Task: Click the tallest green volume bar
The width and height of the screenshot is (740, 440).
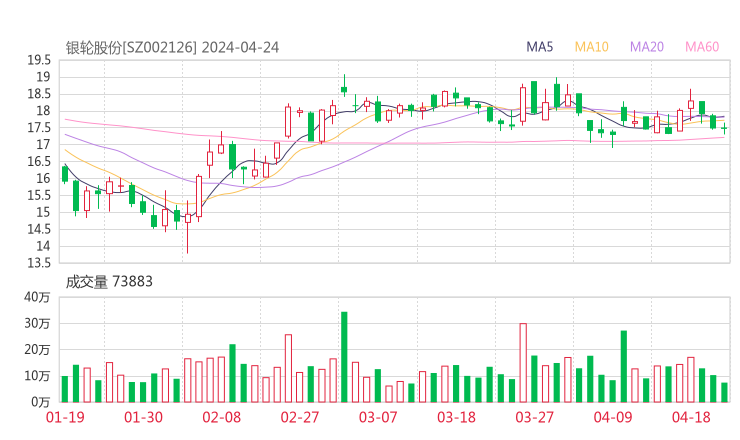Action: click(x=344, y=357)
